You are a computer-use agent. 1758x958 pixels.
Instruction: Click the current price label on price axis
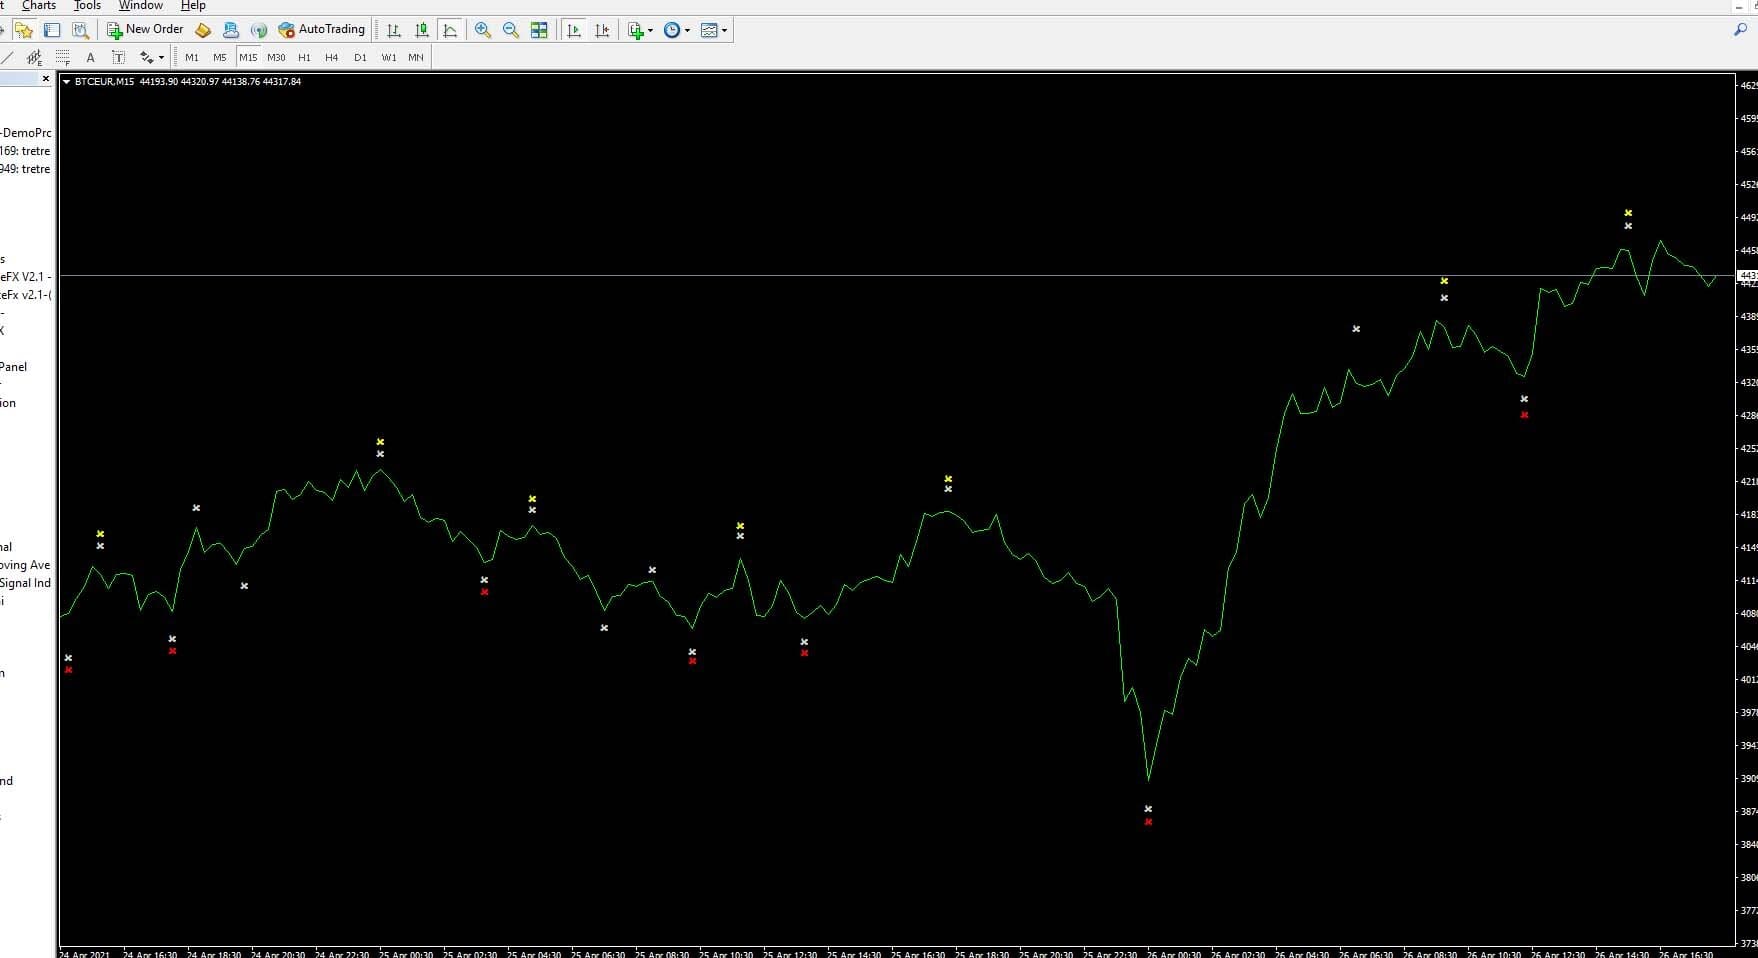[x=1748, y=276]
